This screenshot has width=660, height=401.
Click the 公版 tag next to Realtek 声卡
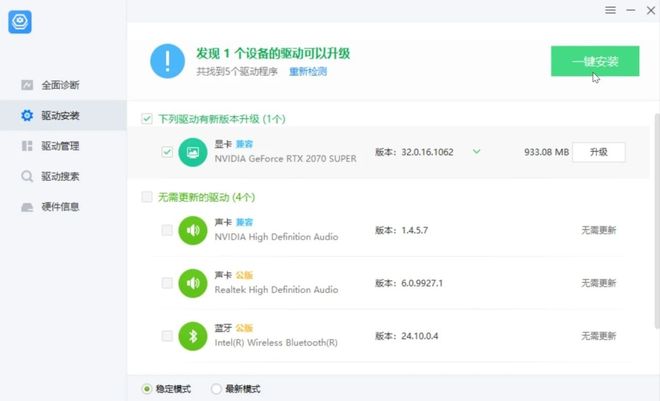[x=244, y=276]
